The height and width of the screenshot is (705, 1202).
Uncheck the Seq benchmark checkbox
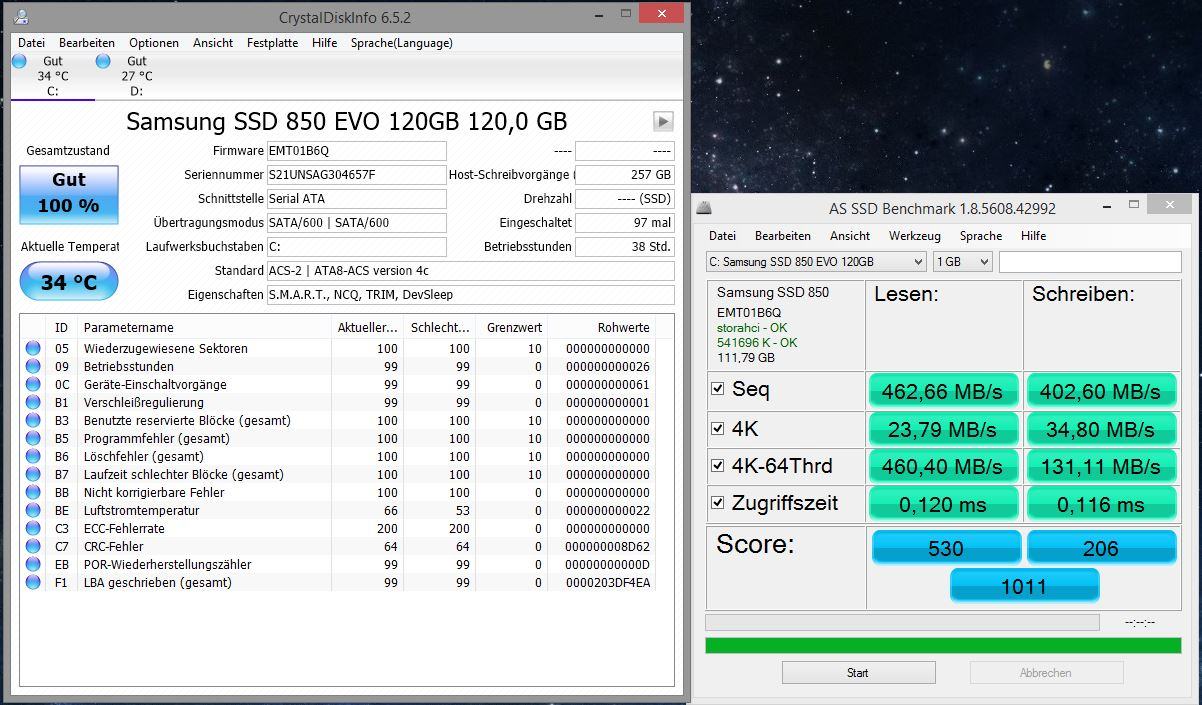pyautogui.click(x=717, y=388)
